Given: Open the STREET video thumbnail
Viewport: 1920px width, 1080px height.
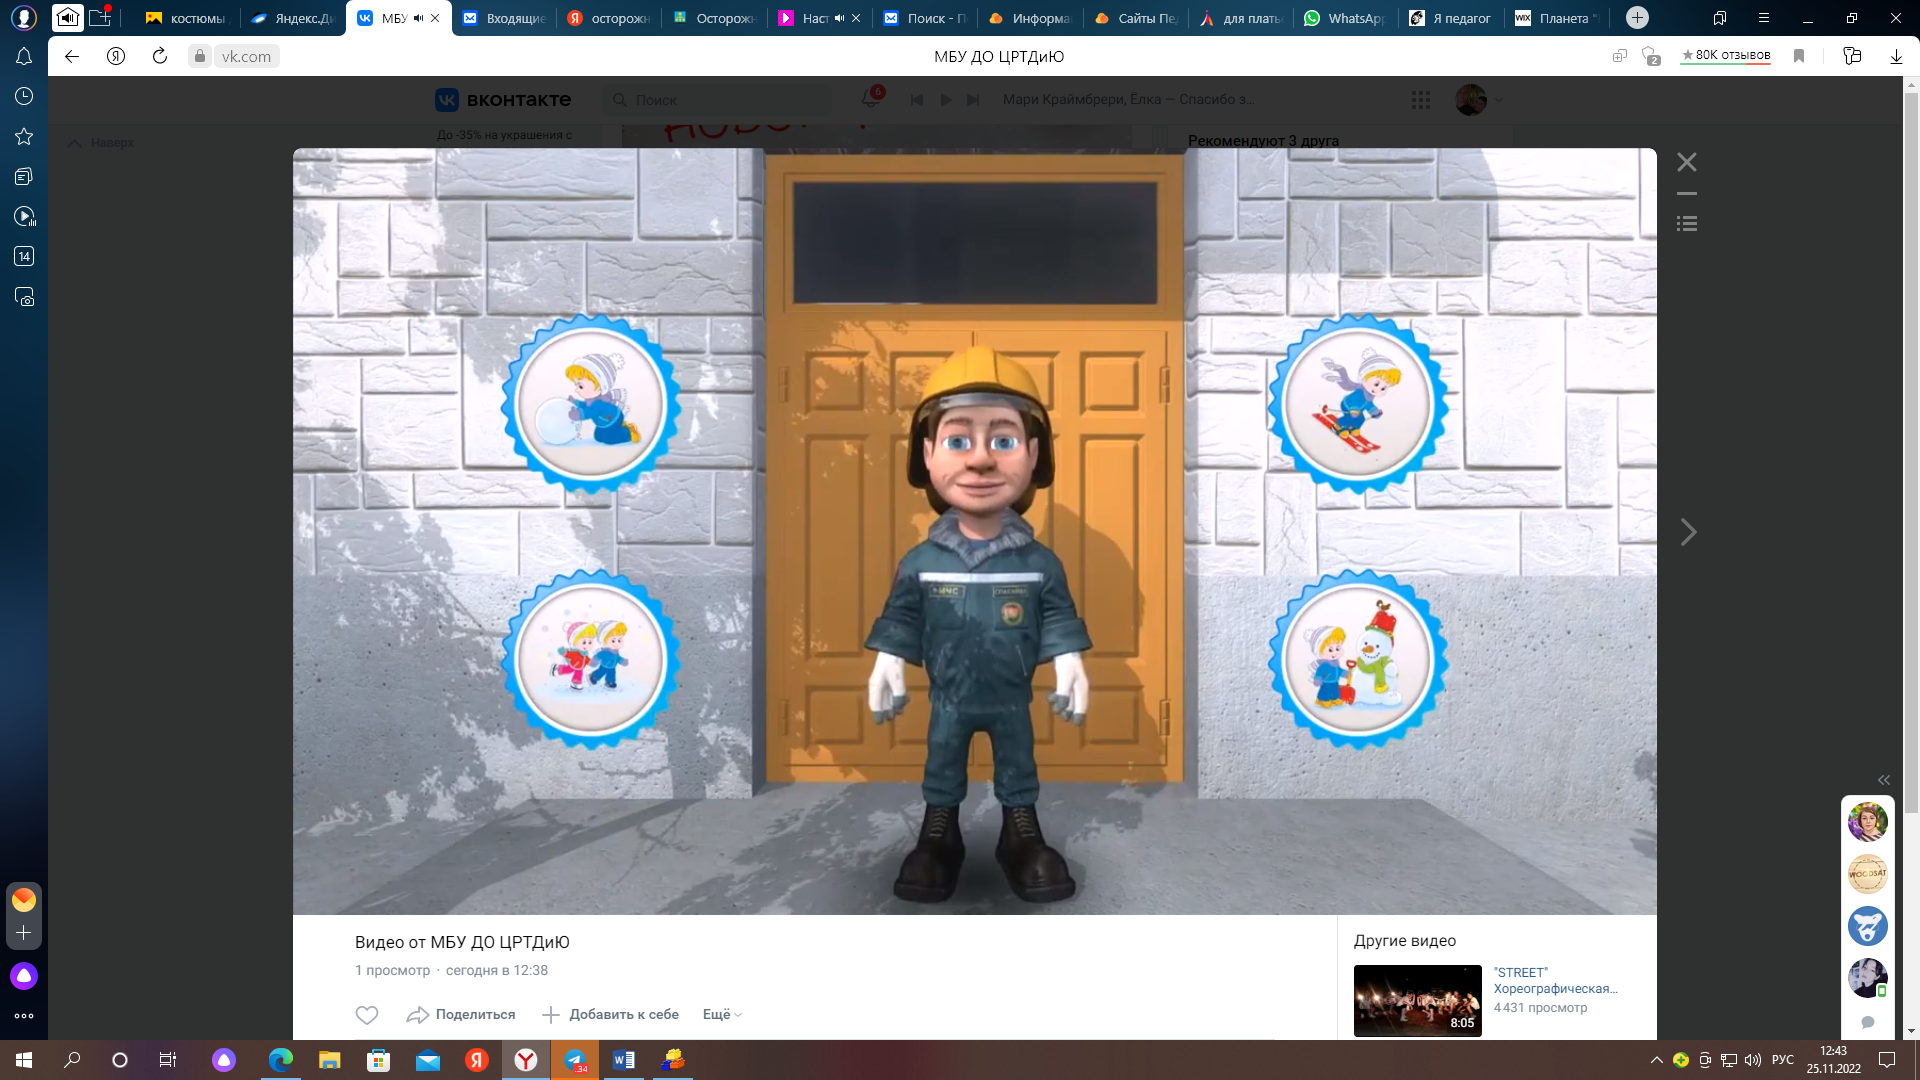Looking at the screenshot, I should [1417, 1000].
